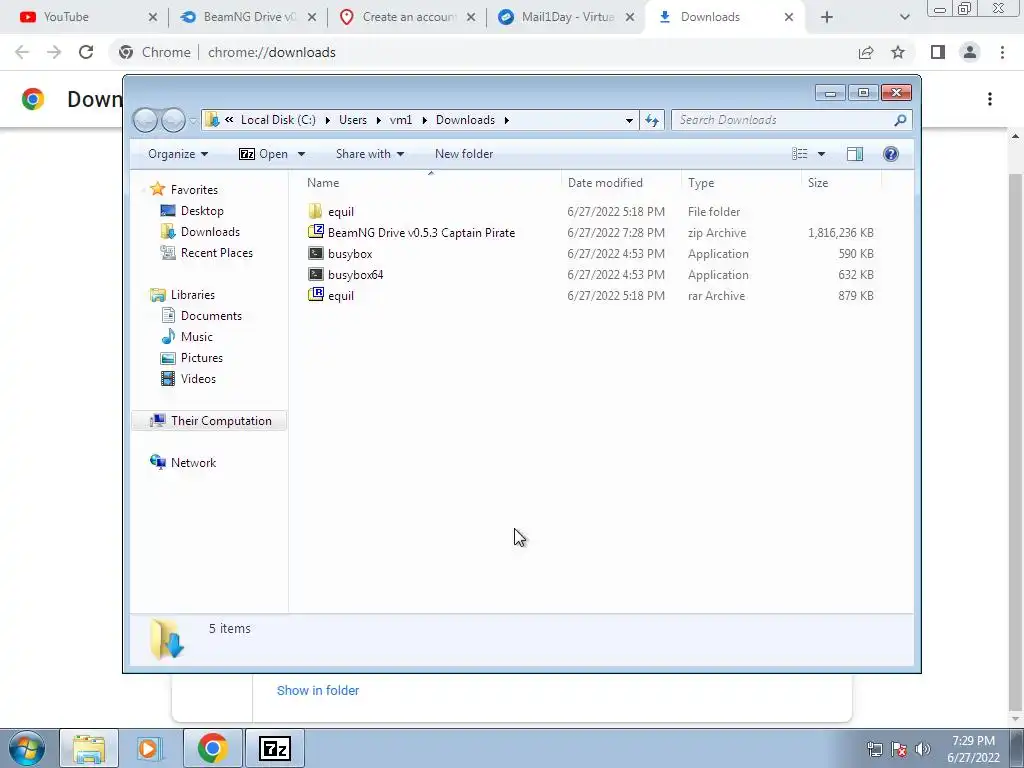Open the Organize dropdown menu
This screenshot has height=768, width=1024.
(x=178, y=154)
